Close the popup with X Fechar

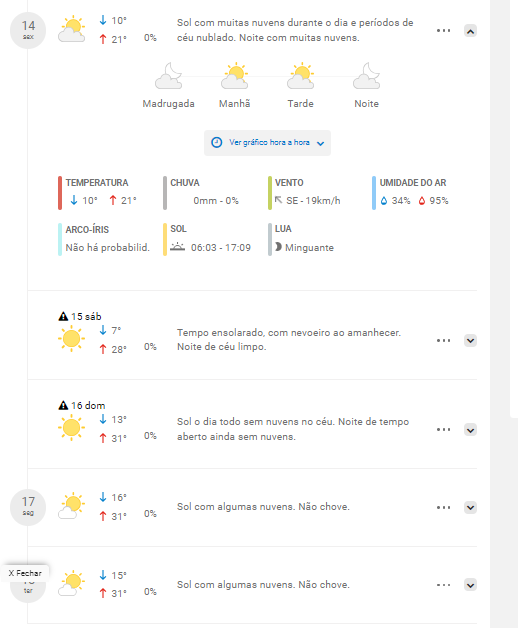tap(25, 573)
